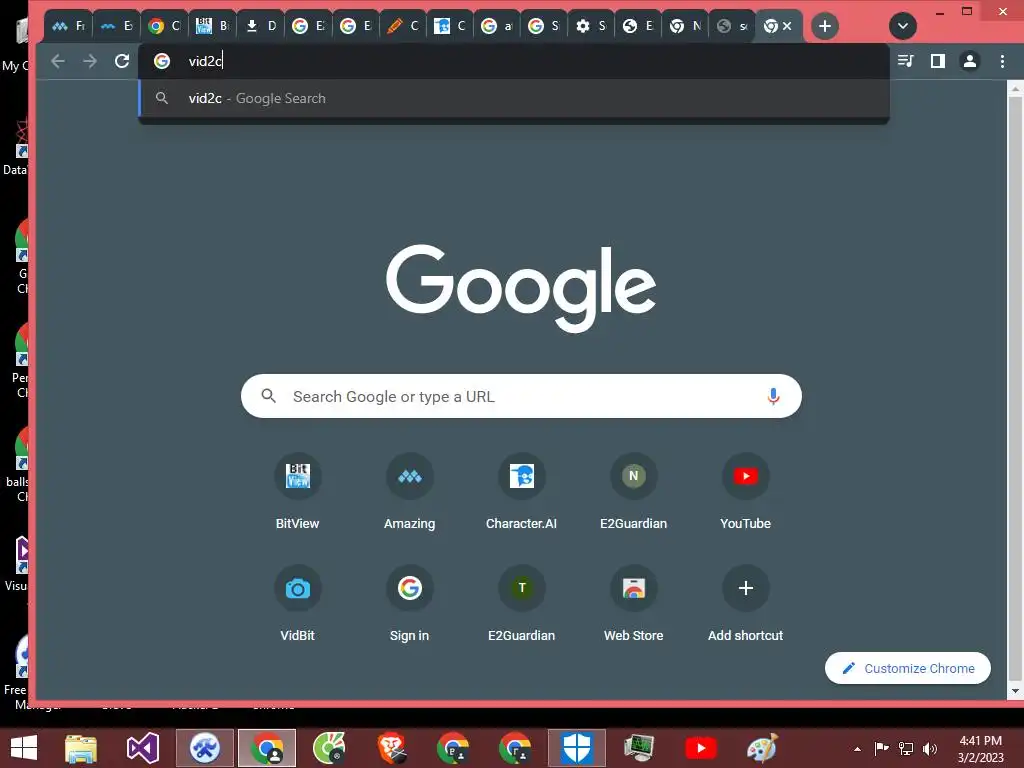Go forward using the forward arrow
Image resolution: width=1024 pixels, height=768 pixels.
pos(90,61)
